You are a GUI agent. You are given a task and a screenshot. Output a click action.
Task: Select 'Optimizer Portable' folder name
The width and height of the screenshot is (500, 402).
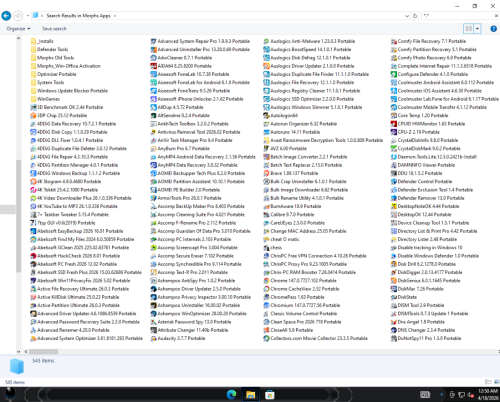[57, 74]
